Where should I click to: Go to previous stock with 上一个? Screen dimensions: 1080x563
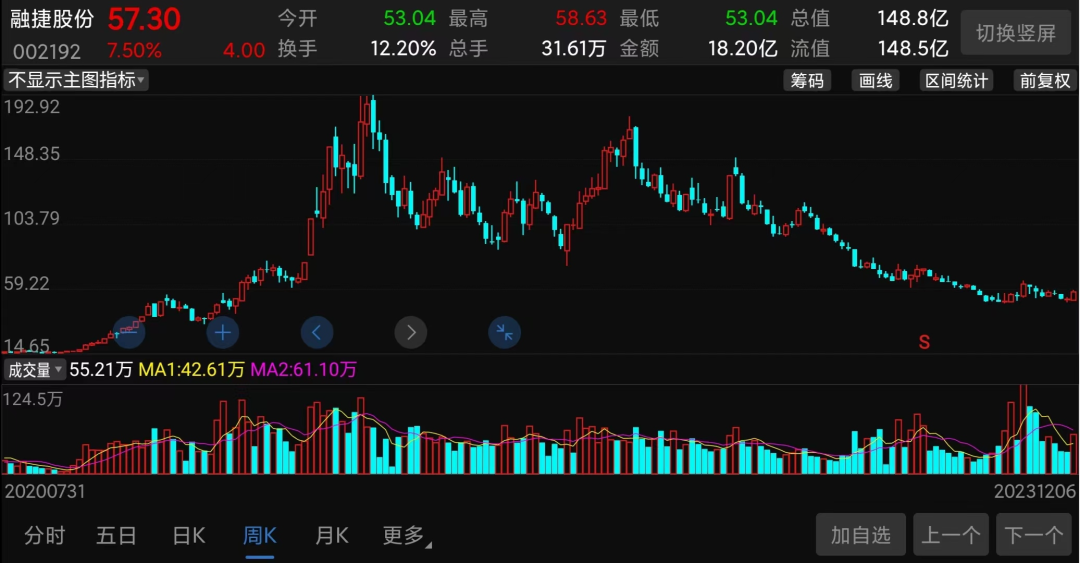(951, 535)
